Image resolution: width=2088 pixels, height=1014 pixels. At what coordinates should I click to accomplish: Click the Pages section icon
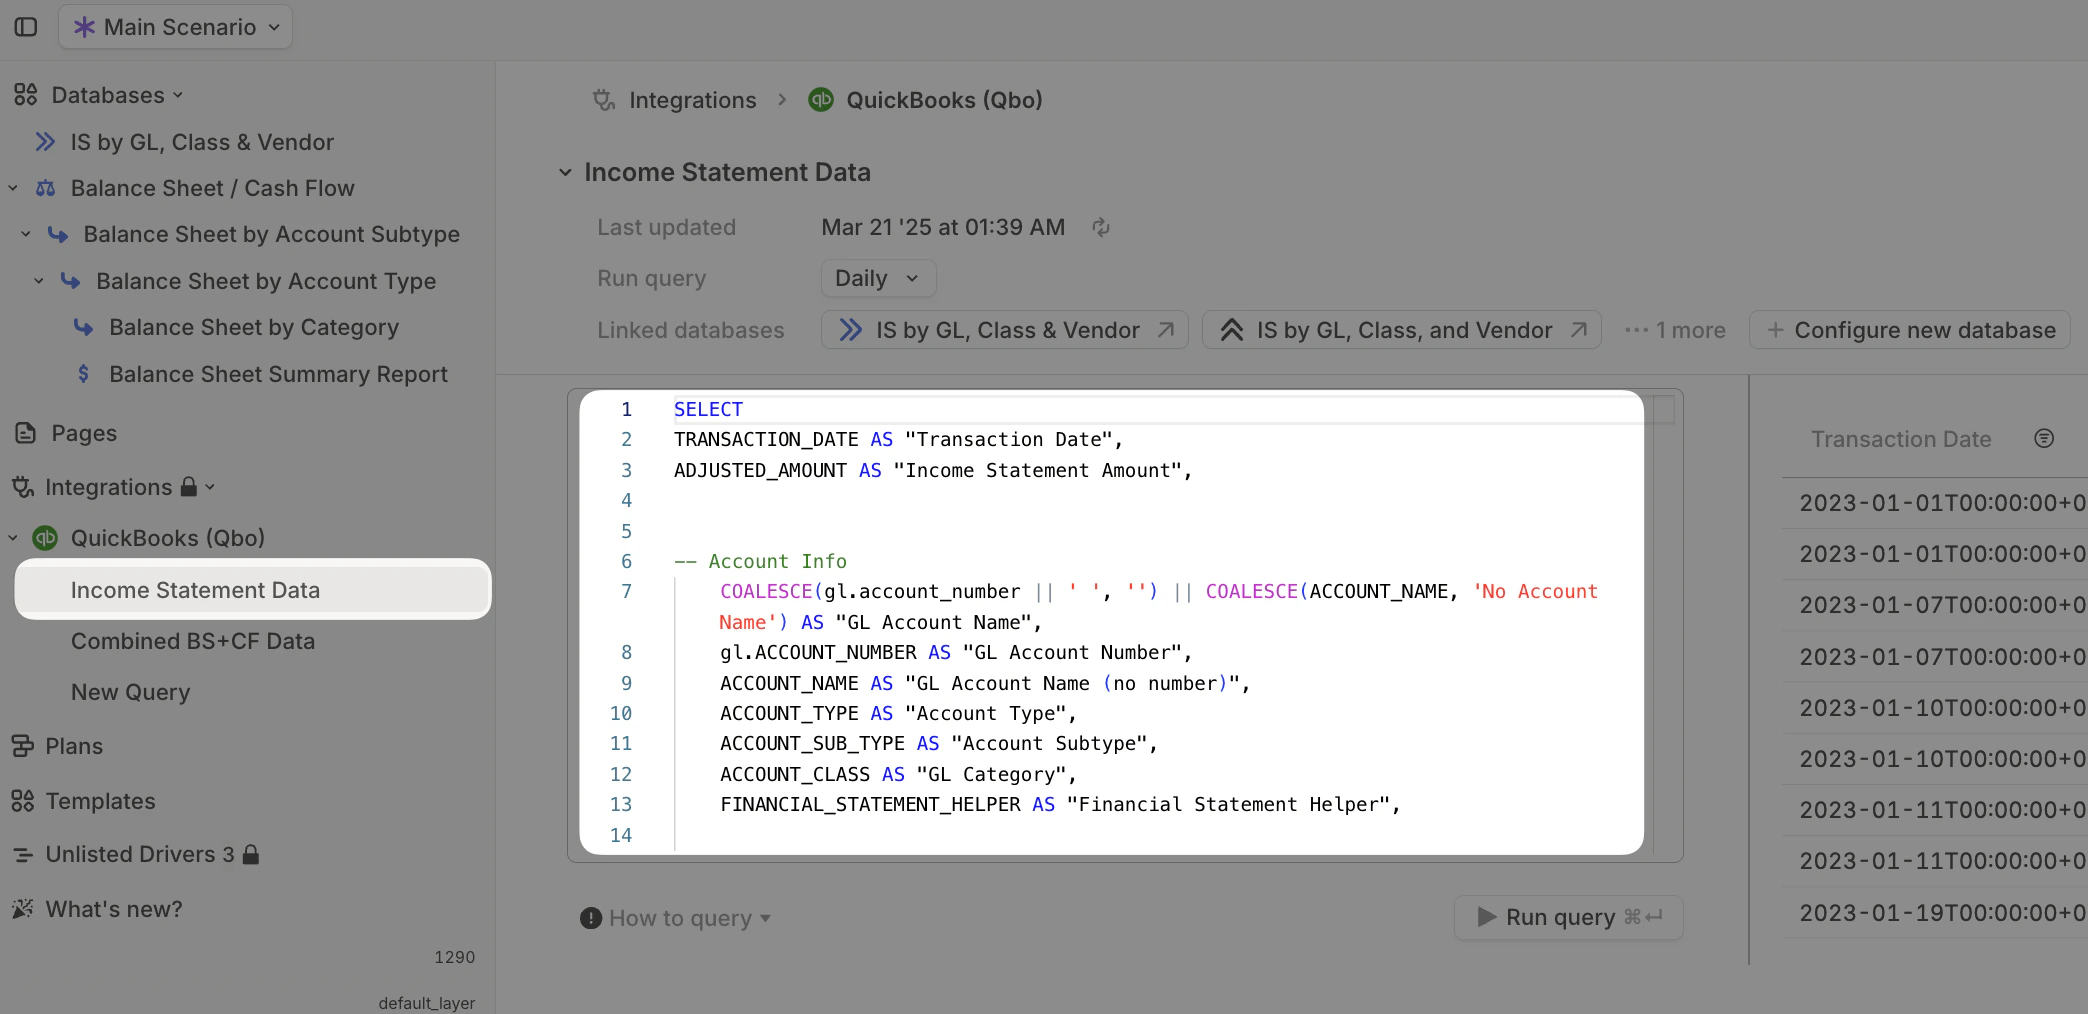tap(25, 433)
